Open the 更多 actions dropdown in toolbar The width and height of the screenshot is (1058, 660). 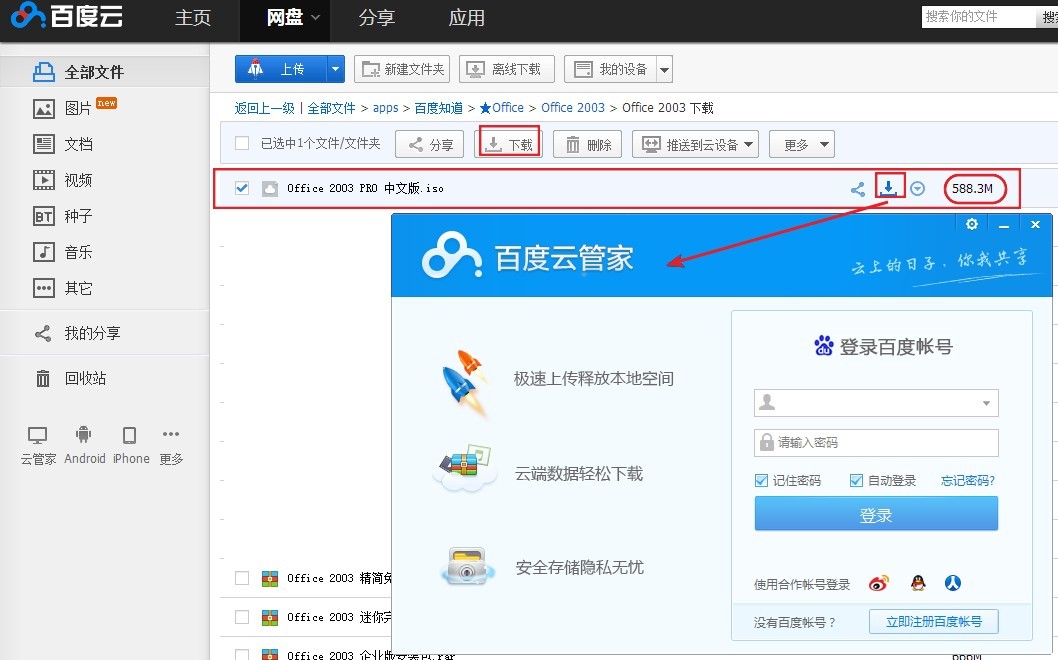(802, 144)
